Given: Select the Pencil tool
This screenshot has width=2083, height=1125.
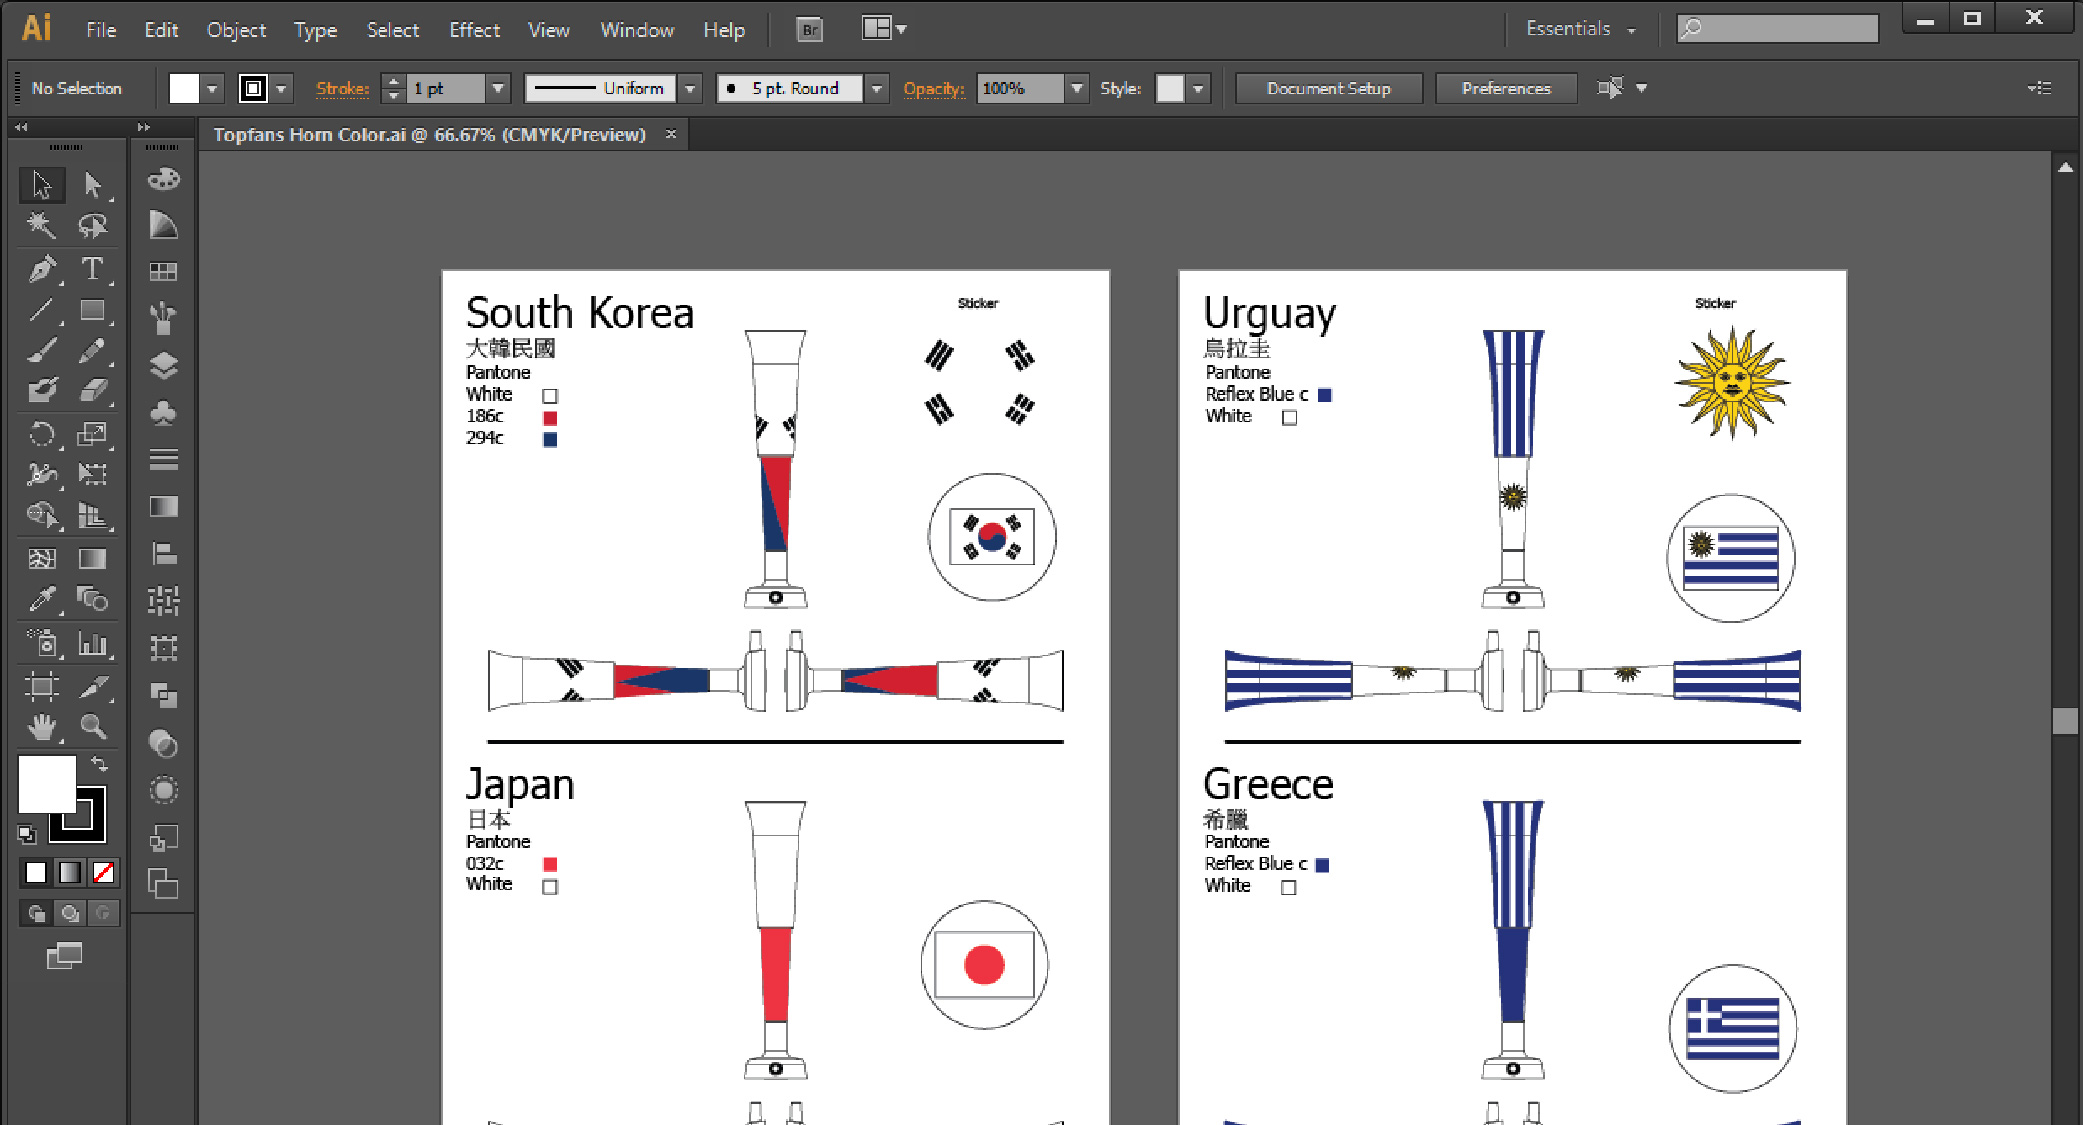Looking at the screenshot, I should [93, 350].
